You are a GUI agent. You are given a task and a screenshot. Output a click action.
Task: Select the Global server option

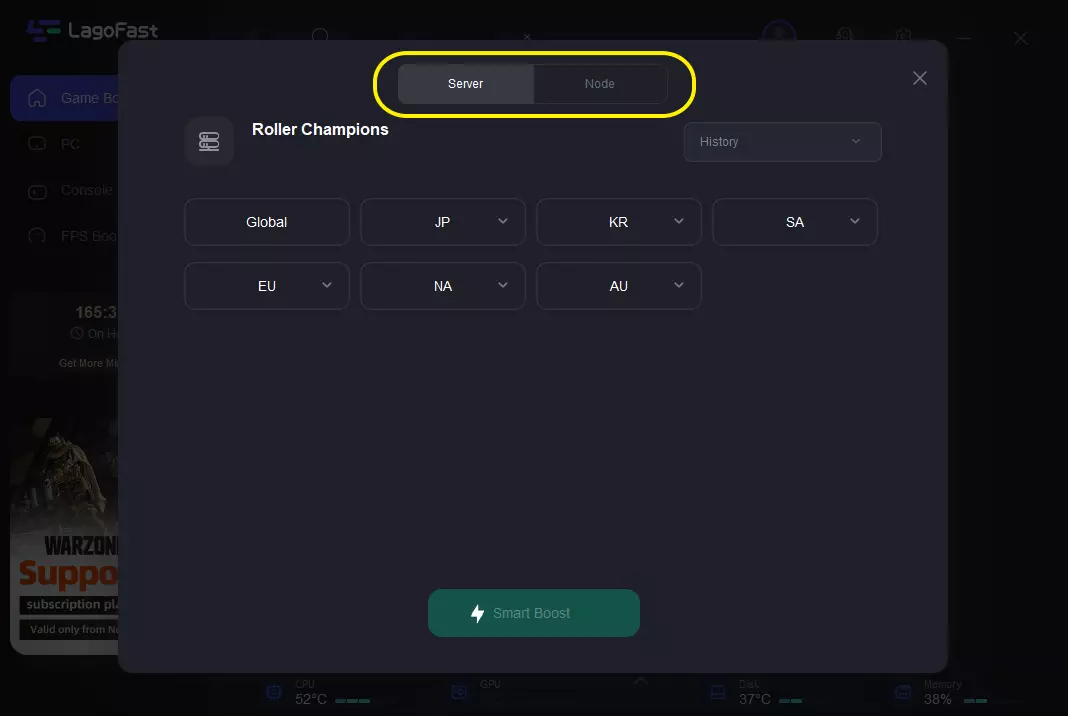(x=267, y=222)
